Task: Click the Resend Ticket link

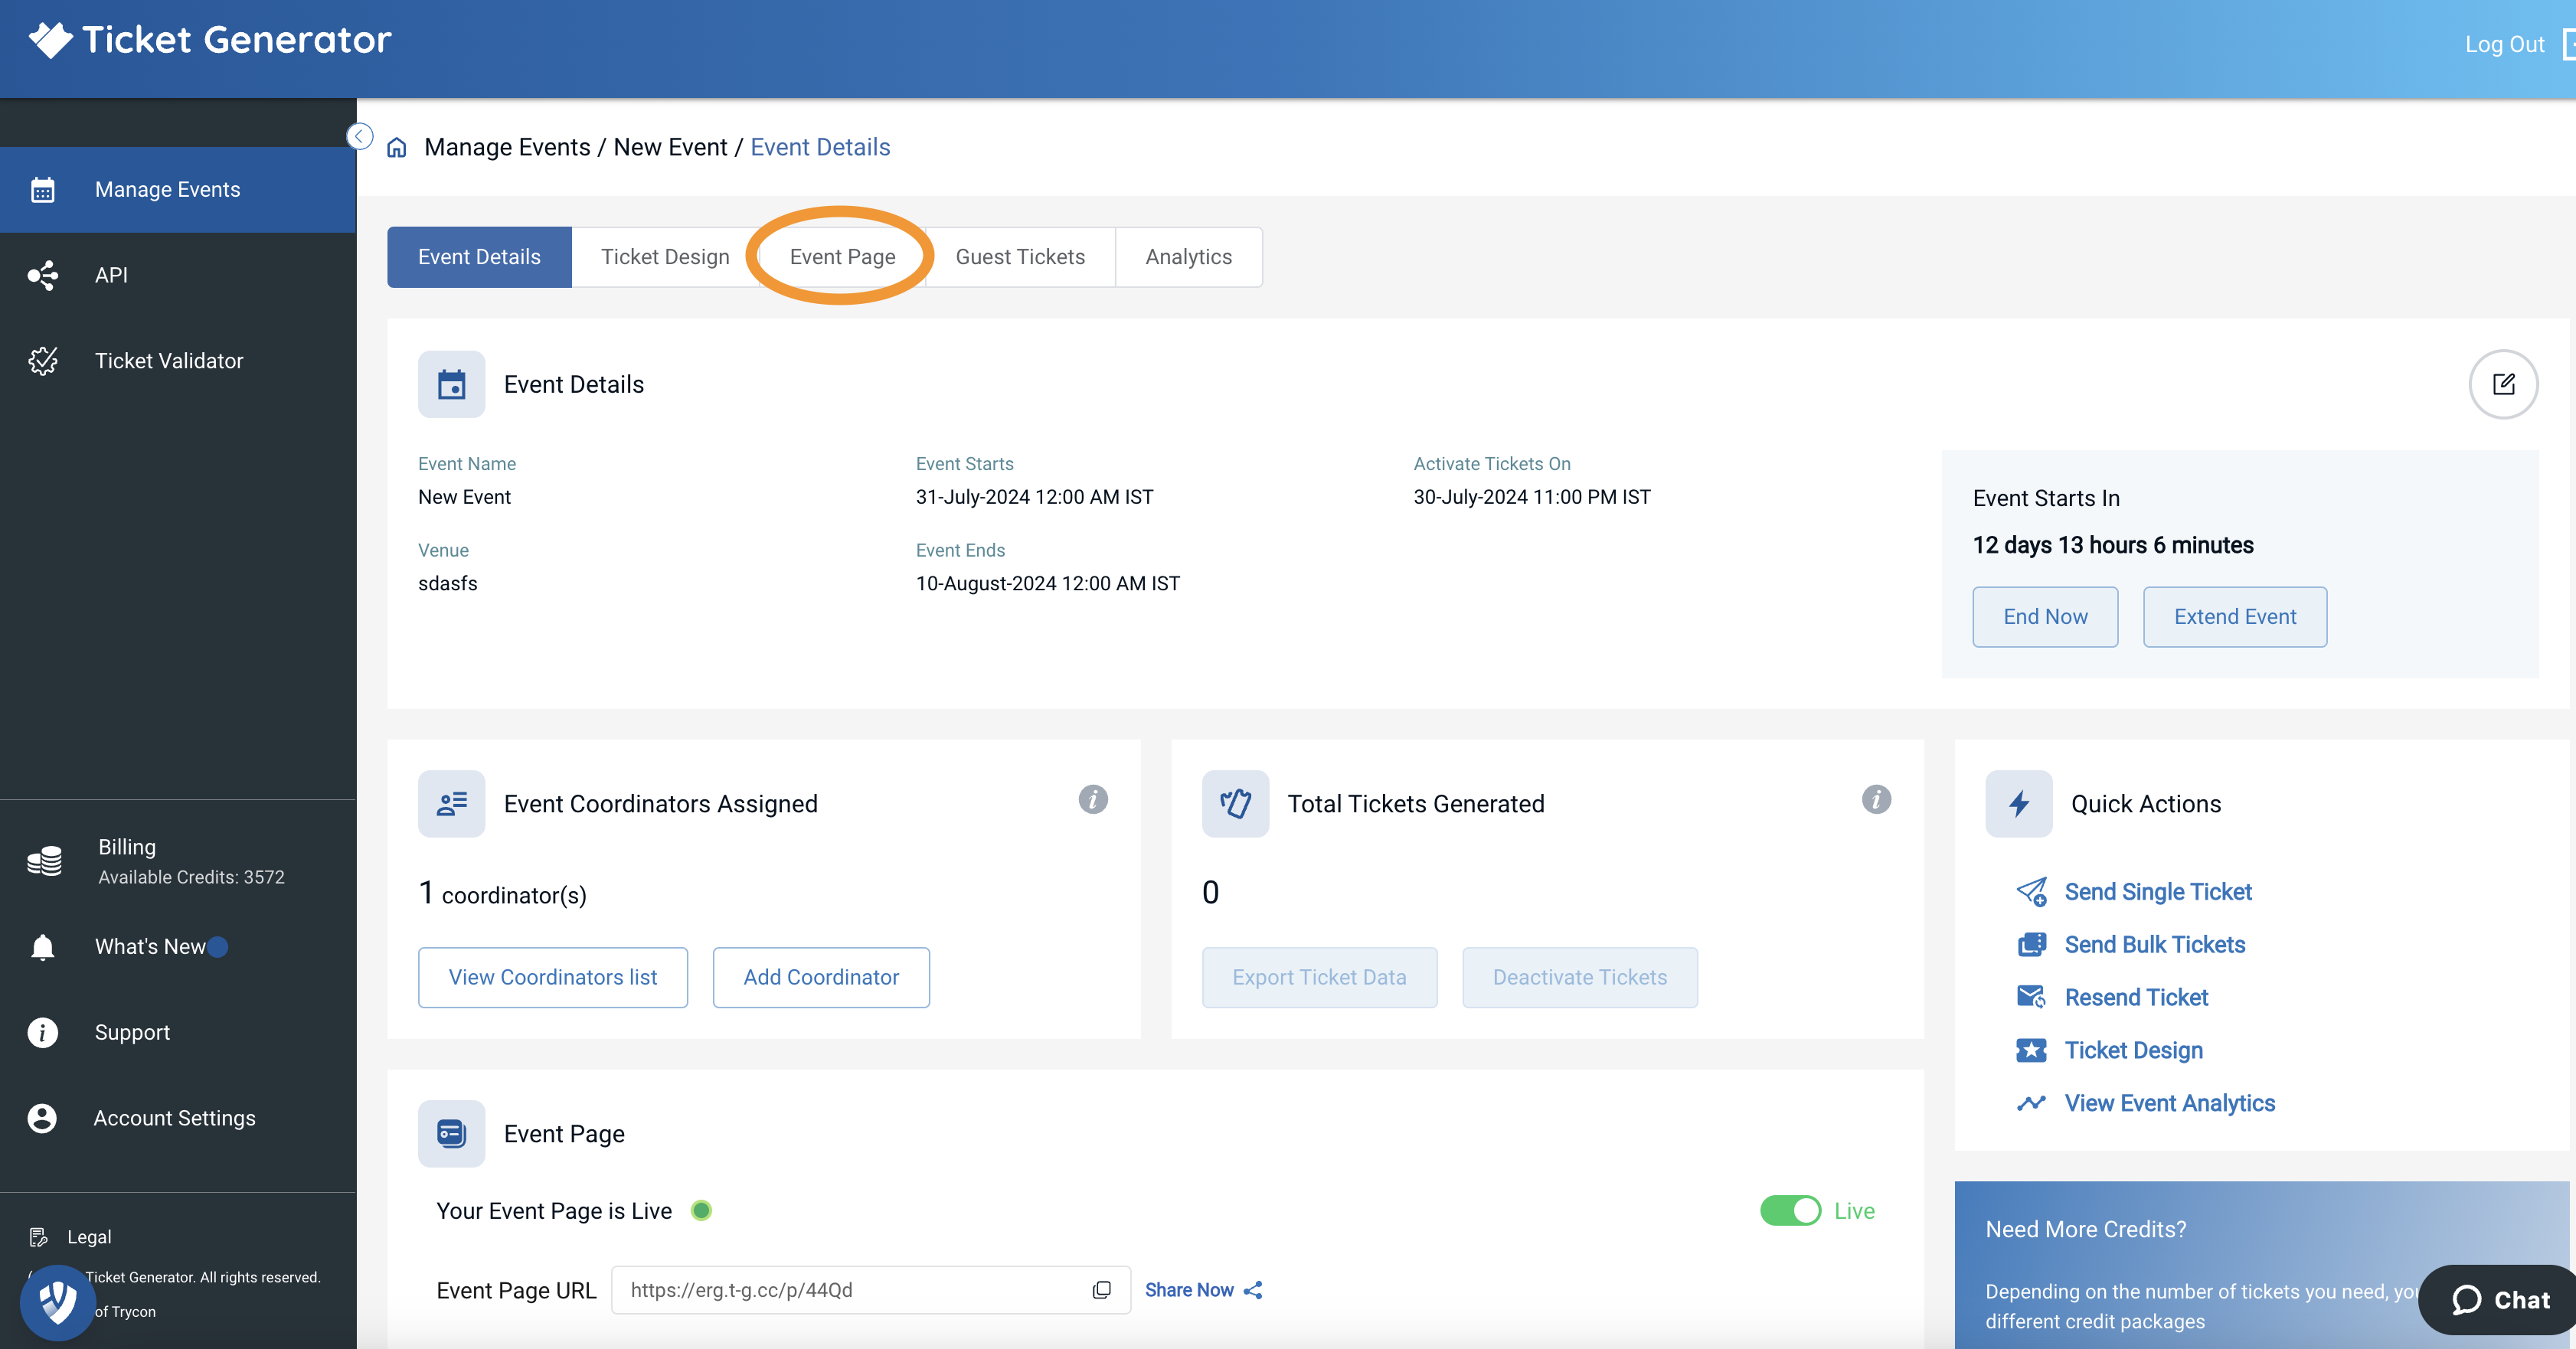Action: tap(2136, 997)
